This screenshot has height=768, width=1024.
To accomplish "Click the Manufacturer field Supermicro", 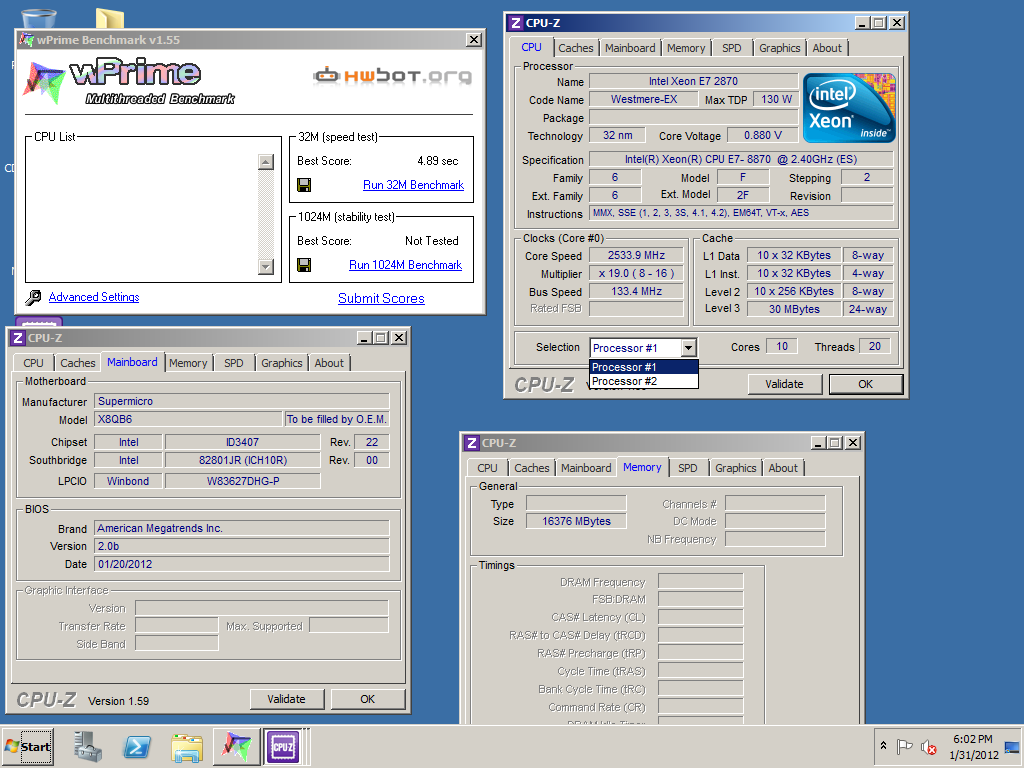I will coord(242,401).
